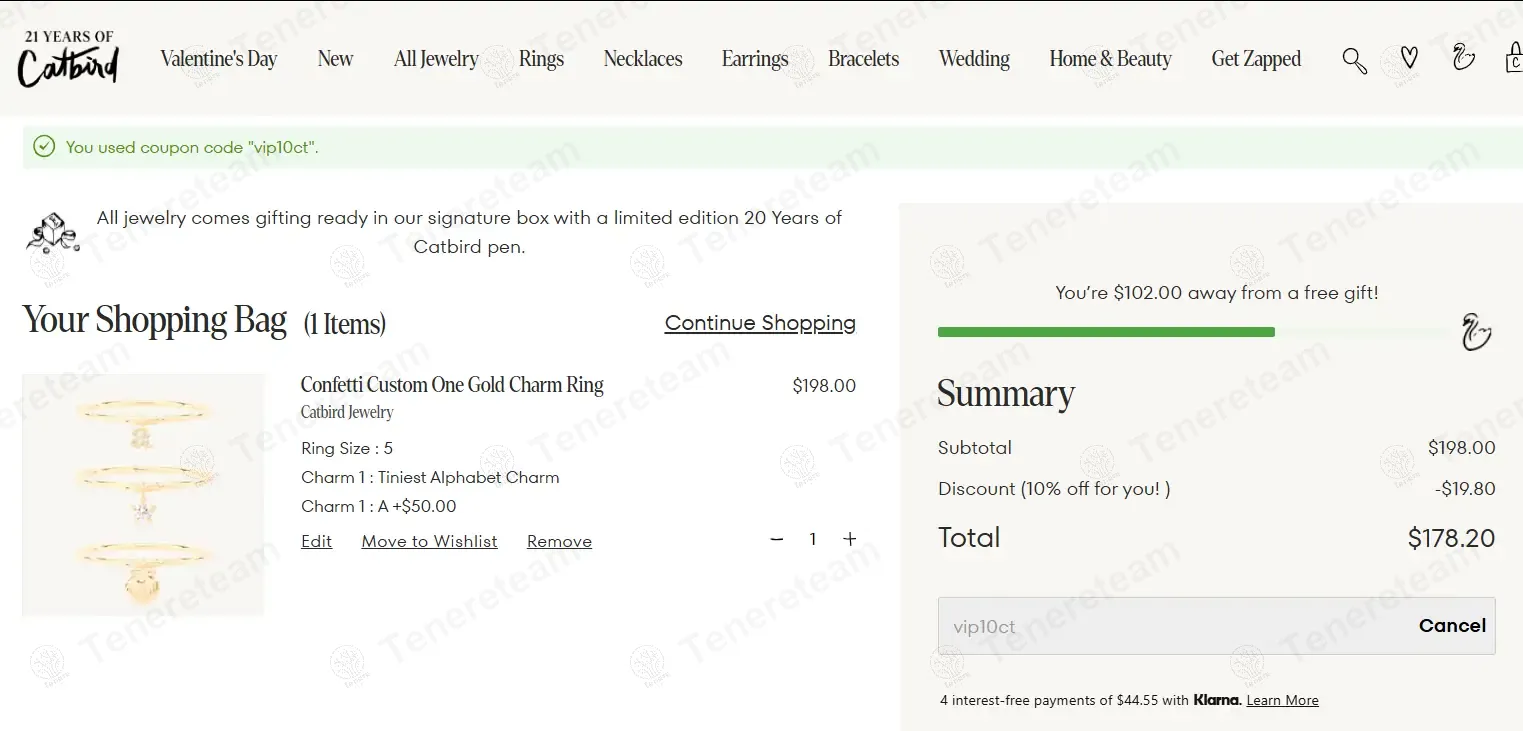Open the Rings menu
The width and height of the screenshot is (1523, 731).
(x=541, y=59)
